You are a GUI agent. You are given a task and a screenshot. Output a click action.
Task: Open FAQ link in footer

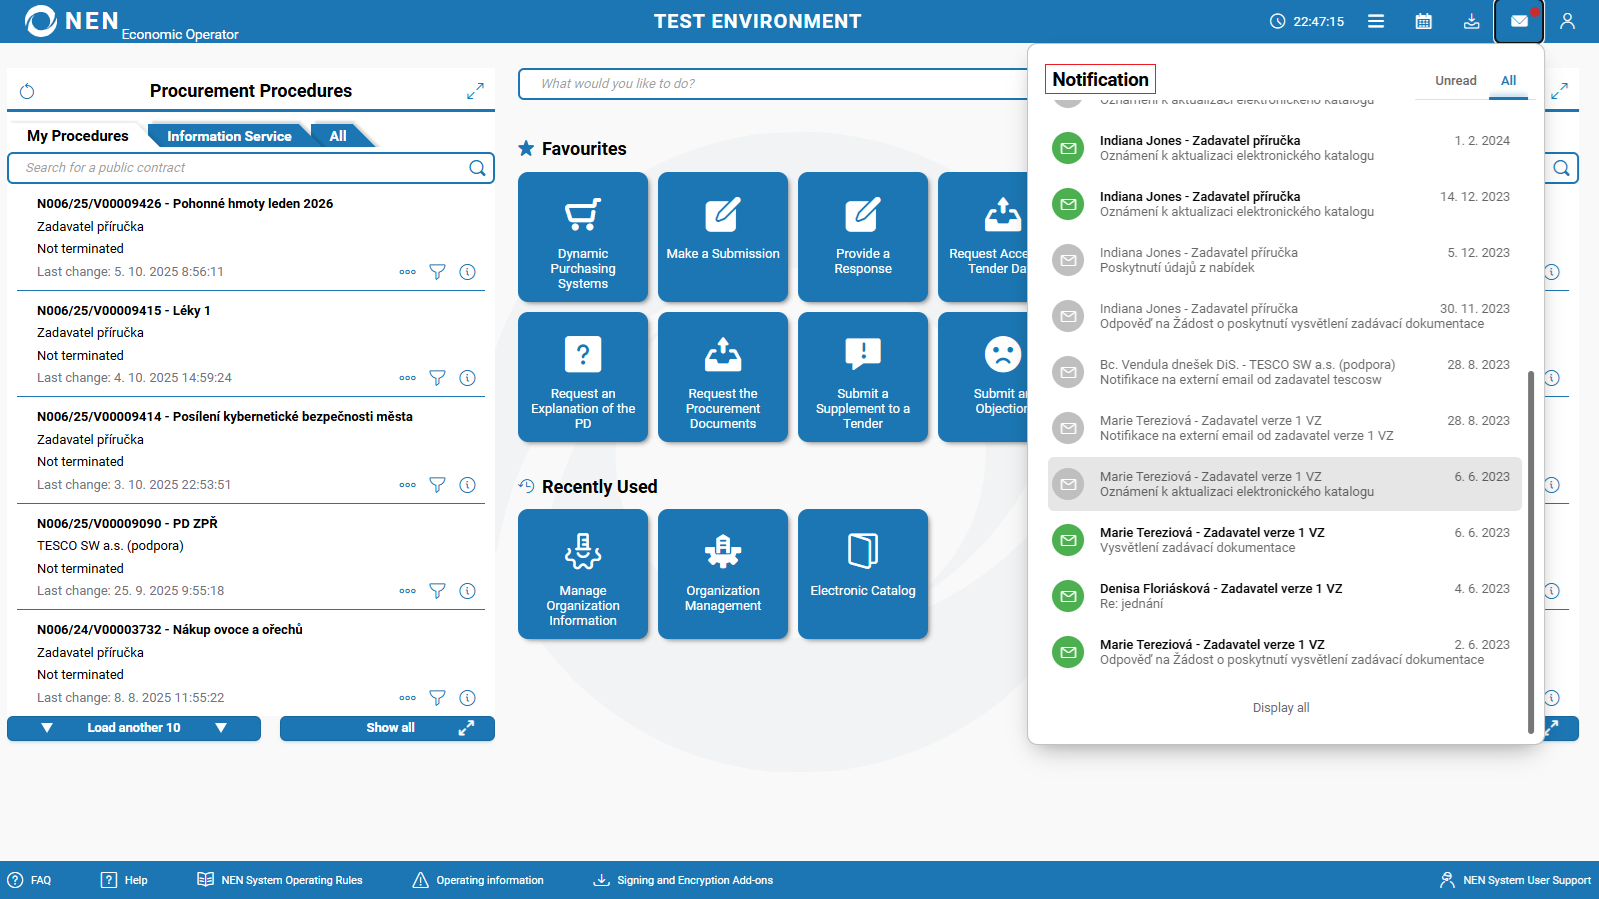(29, 880)
